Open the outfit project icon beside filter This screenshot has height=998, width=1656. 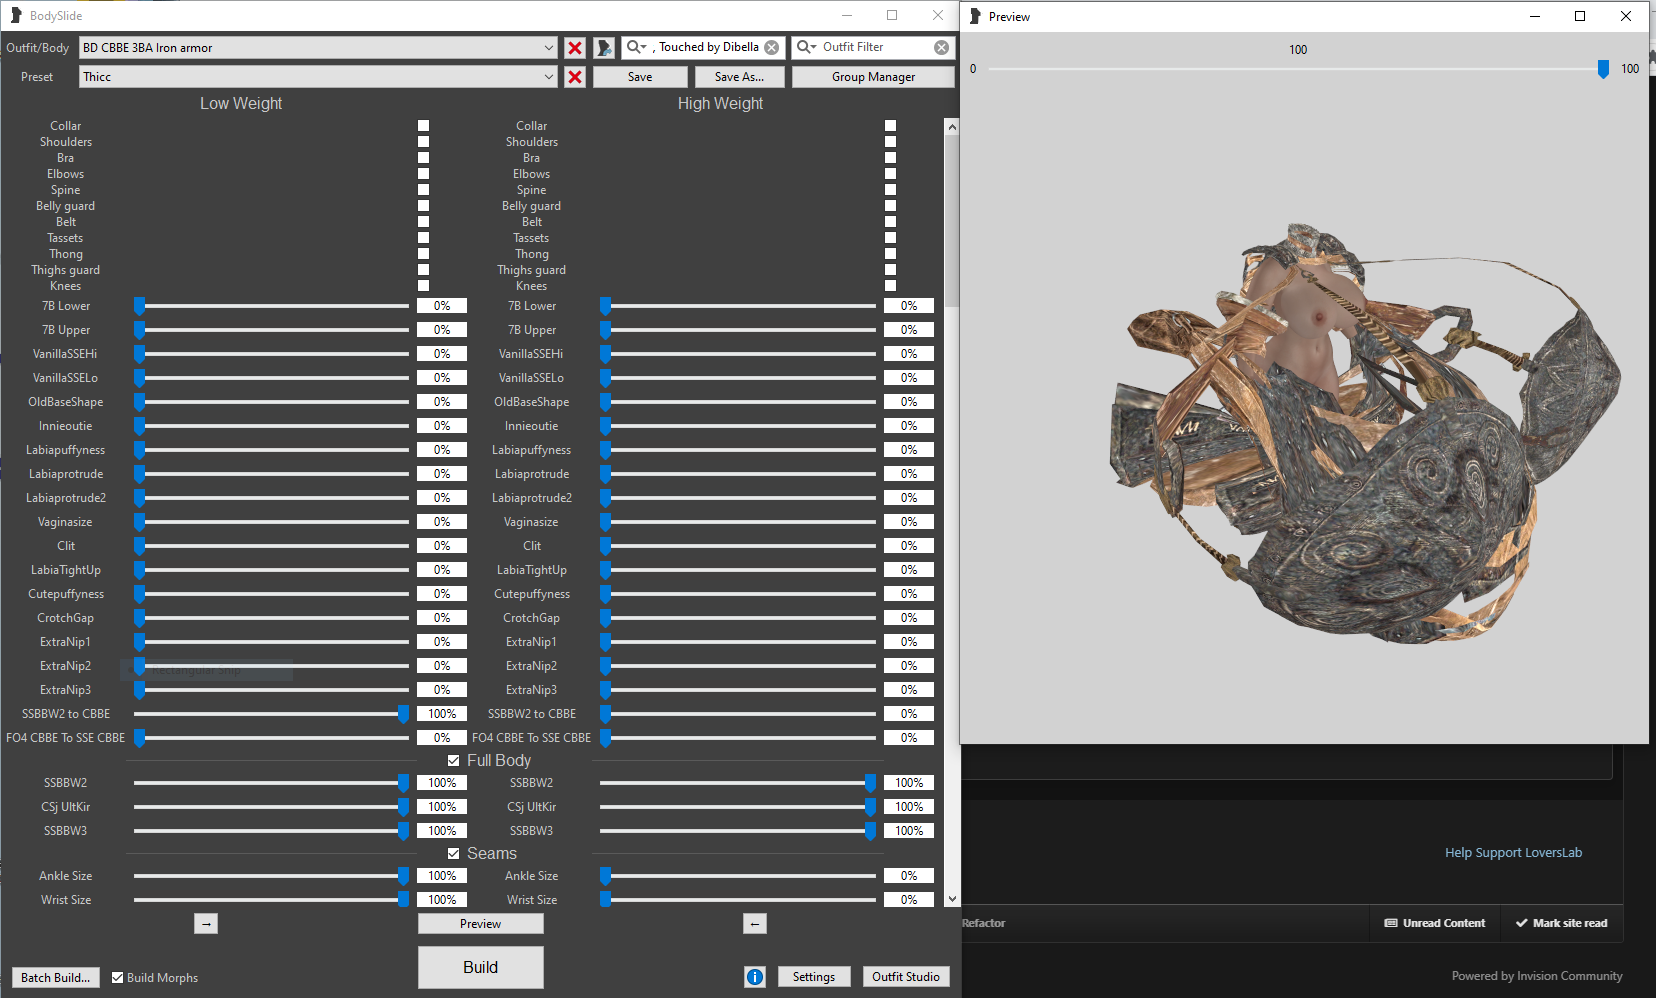coord(604,48)
